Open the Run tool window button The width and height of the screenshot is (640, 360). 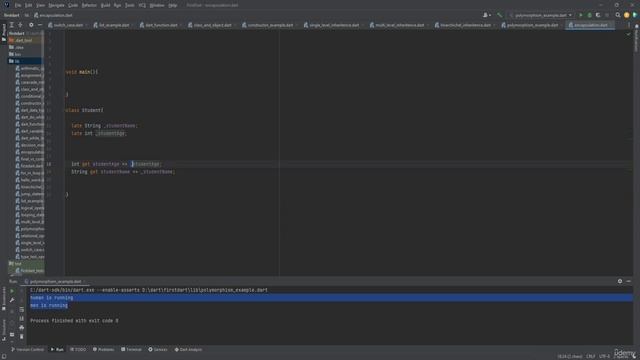pyautogui.click(x=57, y=350)
